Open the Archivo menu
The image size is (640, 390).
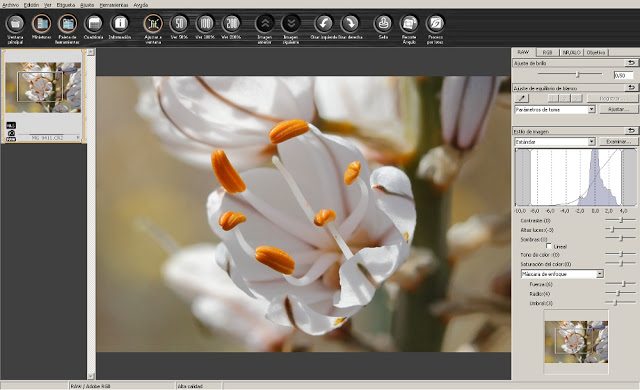10,5
